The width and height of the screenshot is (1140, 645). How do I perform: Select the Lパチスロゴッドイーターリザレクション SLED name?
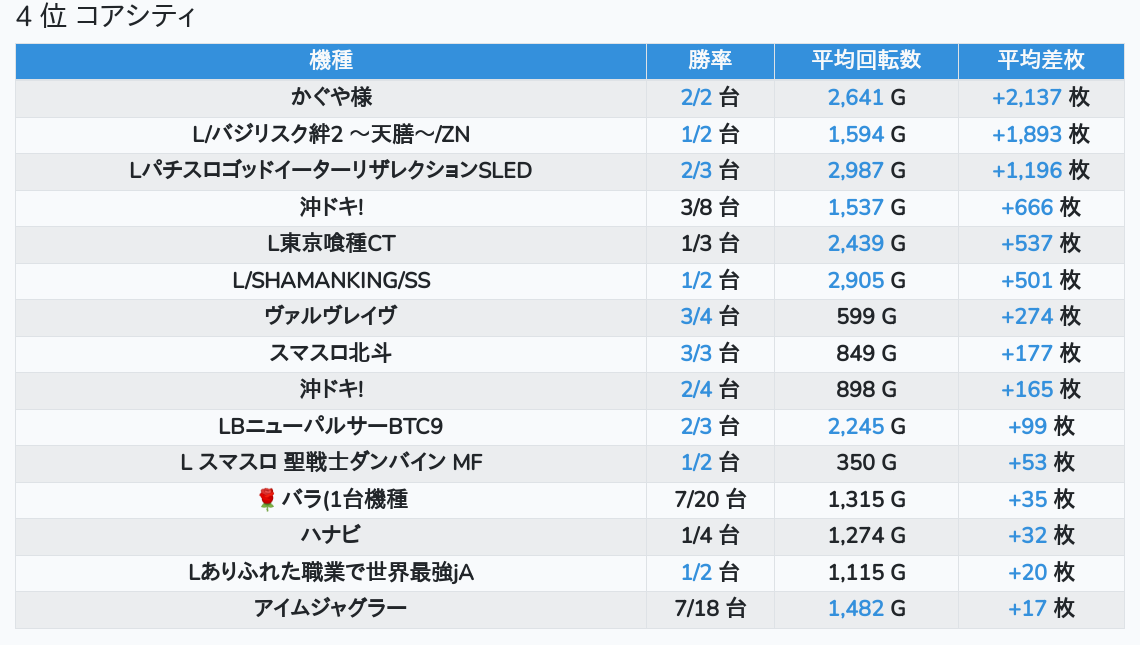(331, 171)
